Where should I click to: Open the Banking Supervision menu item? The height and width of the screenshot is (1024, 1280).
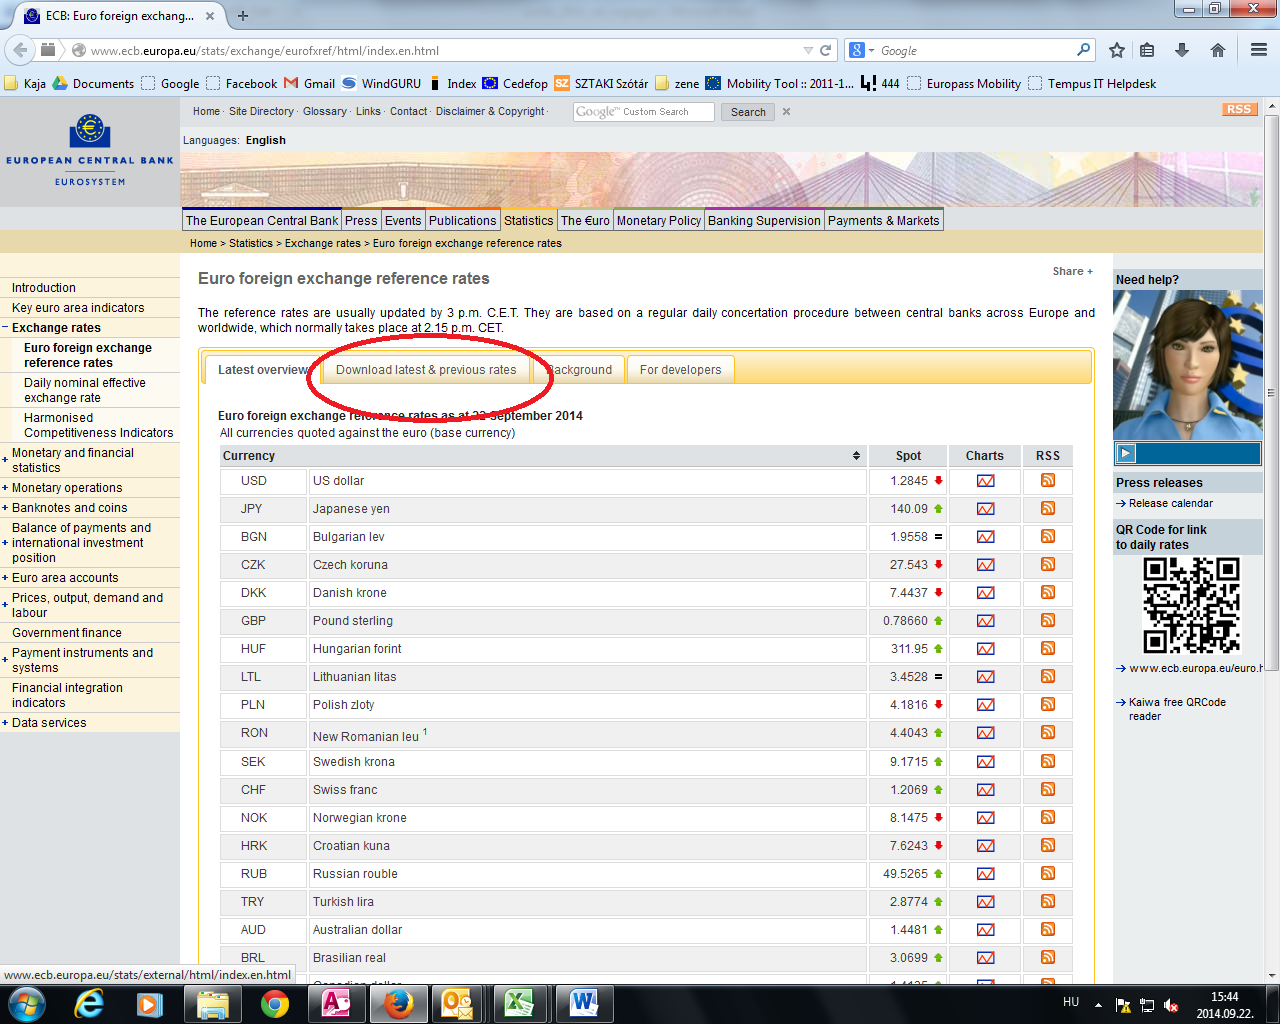pos(764,221)
